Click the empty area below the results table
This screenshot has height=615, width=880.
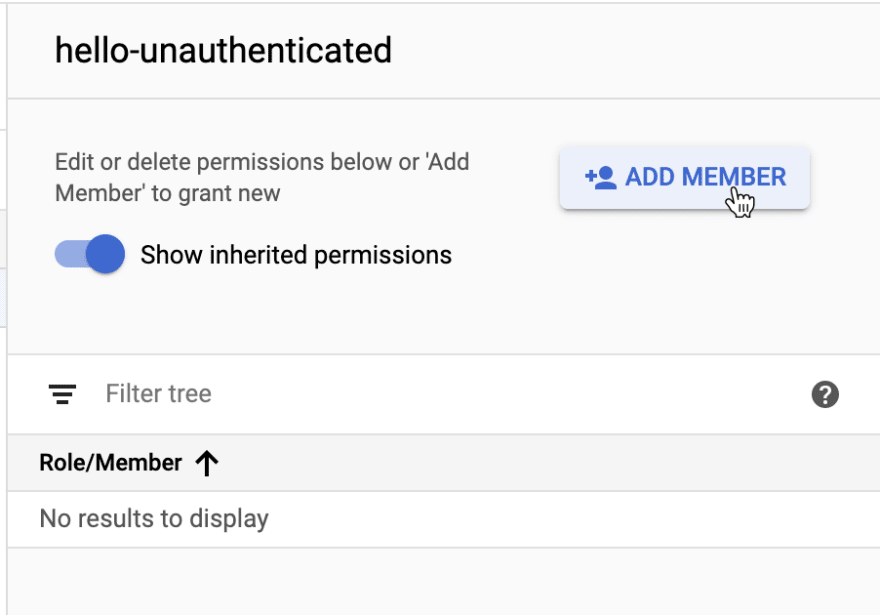[x=443, y=581]
